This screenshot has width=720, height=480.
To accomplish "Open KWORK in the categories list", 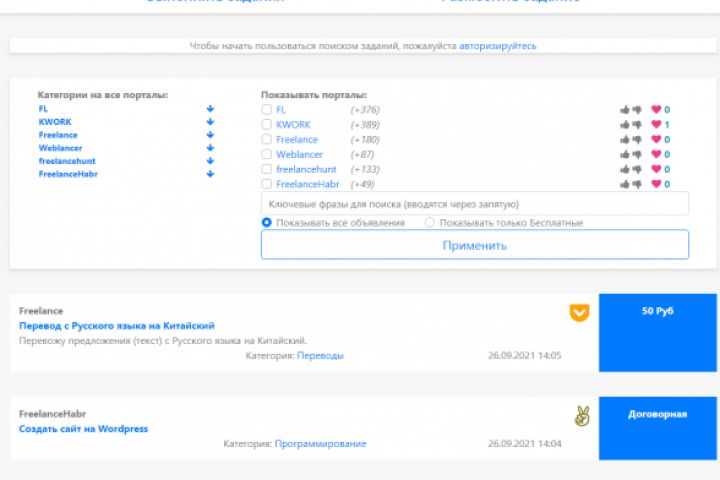I will coord(55,122).
